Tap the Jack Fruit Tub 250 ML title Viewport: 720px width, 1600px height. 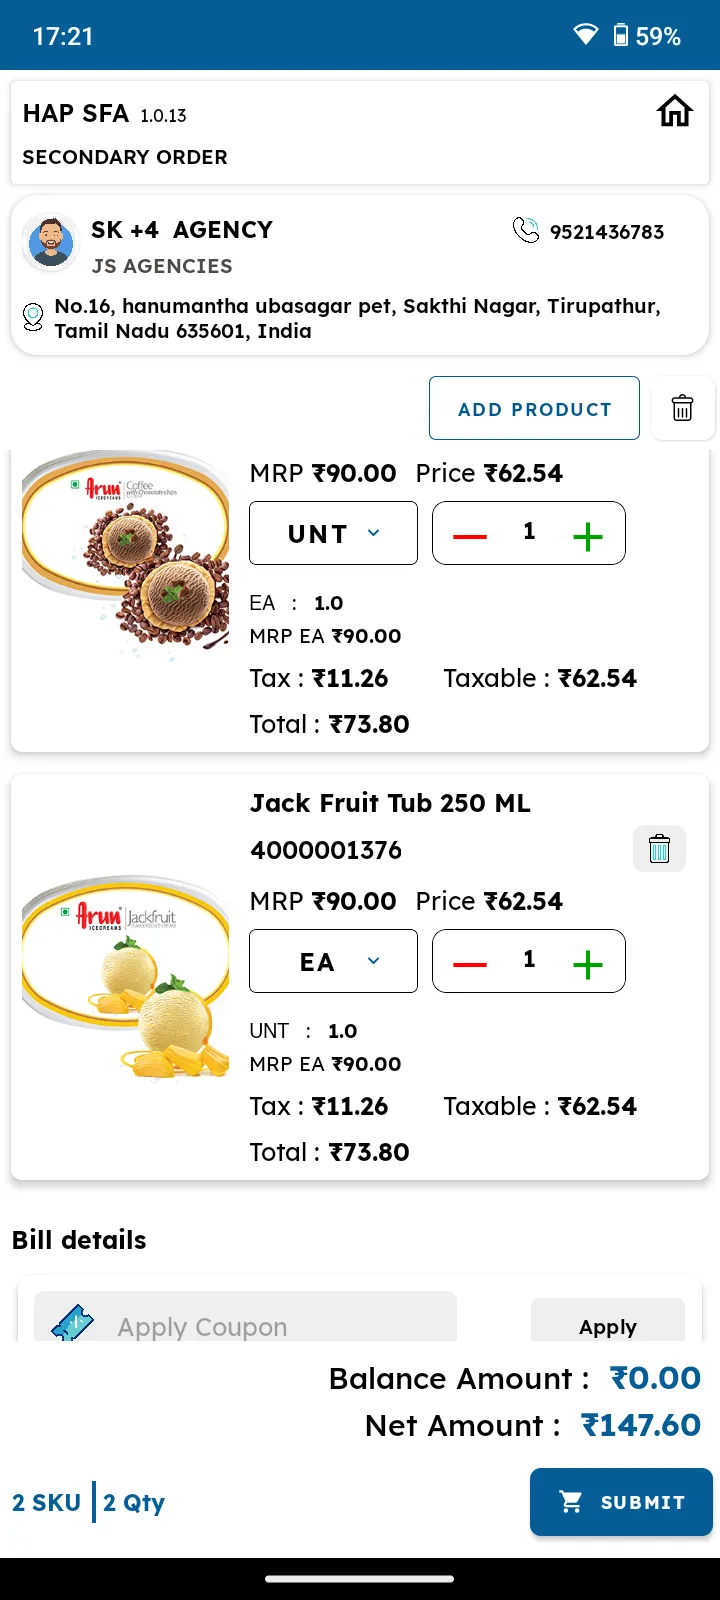pos(390,803)
